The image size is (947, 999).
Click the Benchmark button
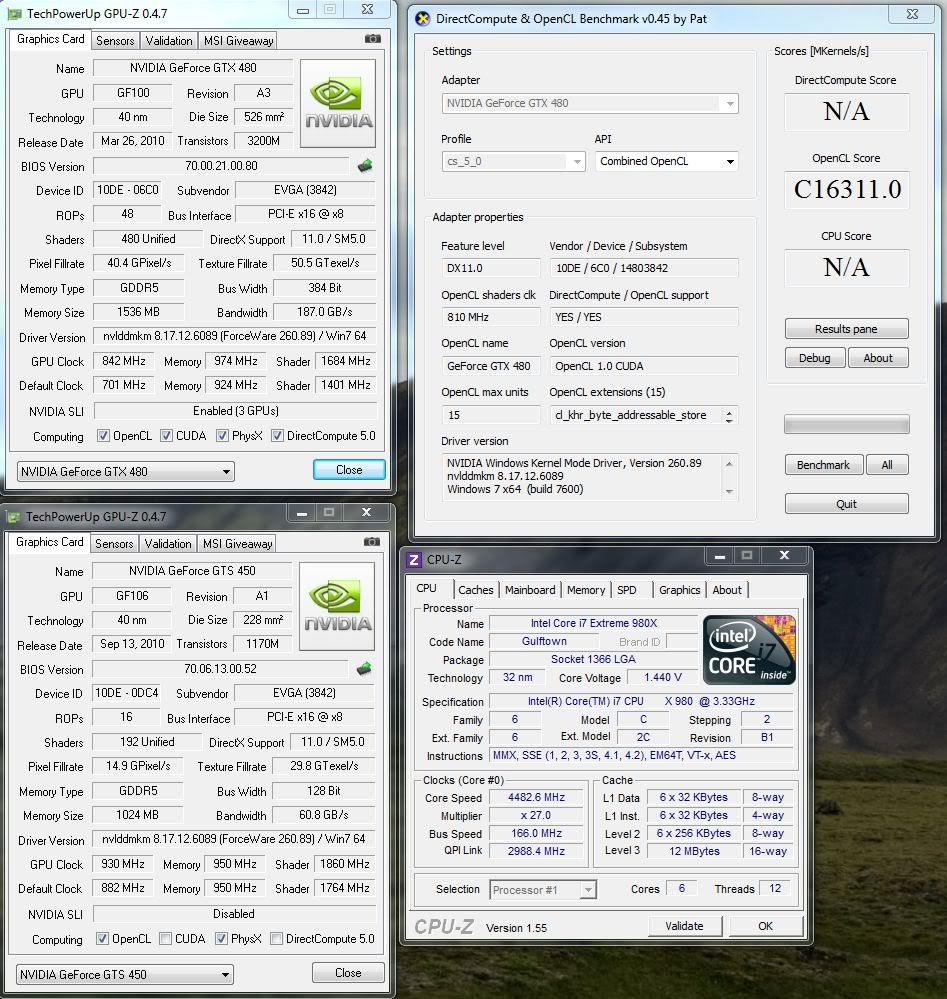(822, 465)
